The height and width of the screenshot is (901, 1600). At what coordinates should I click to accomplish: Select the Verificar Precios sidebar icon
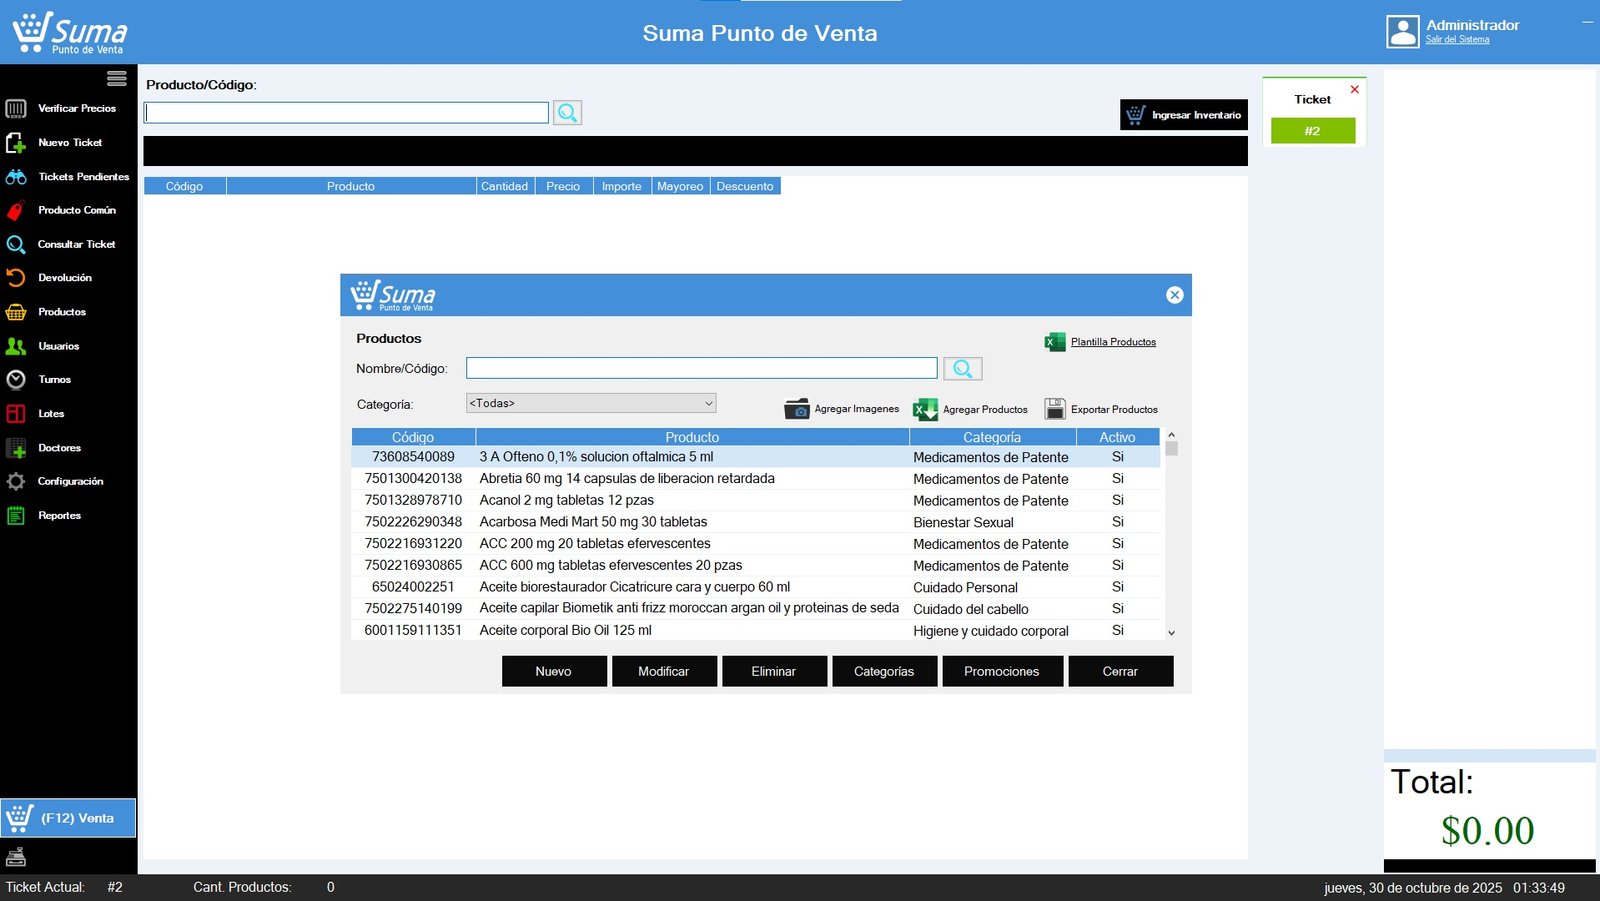(x=15, y=107)
